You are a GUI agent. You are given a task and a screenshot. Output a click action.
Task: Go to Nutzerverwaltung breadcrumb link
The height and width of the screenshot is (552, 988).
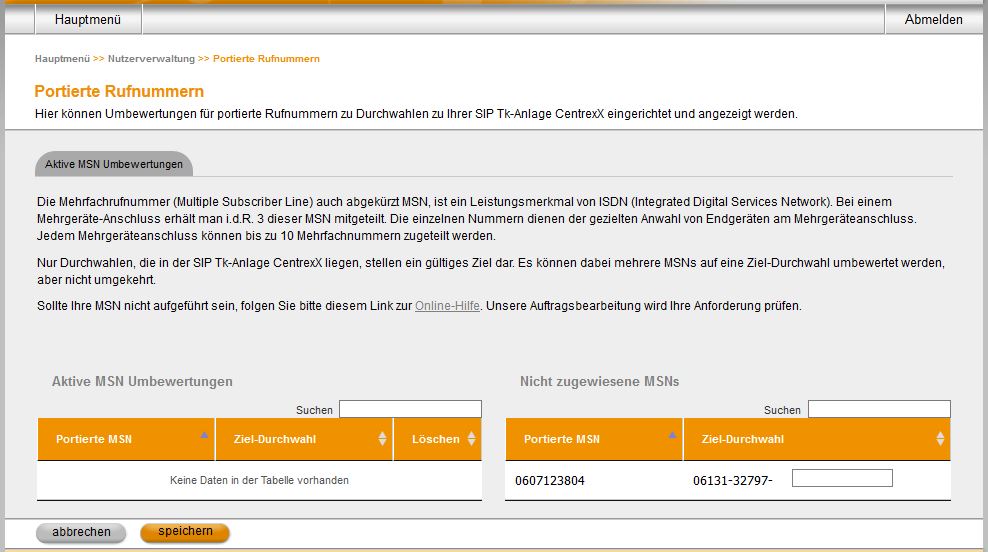click(151, 59)
